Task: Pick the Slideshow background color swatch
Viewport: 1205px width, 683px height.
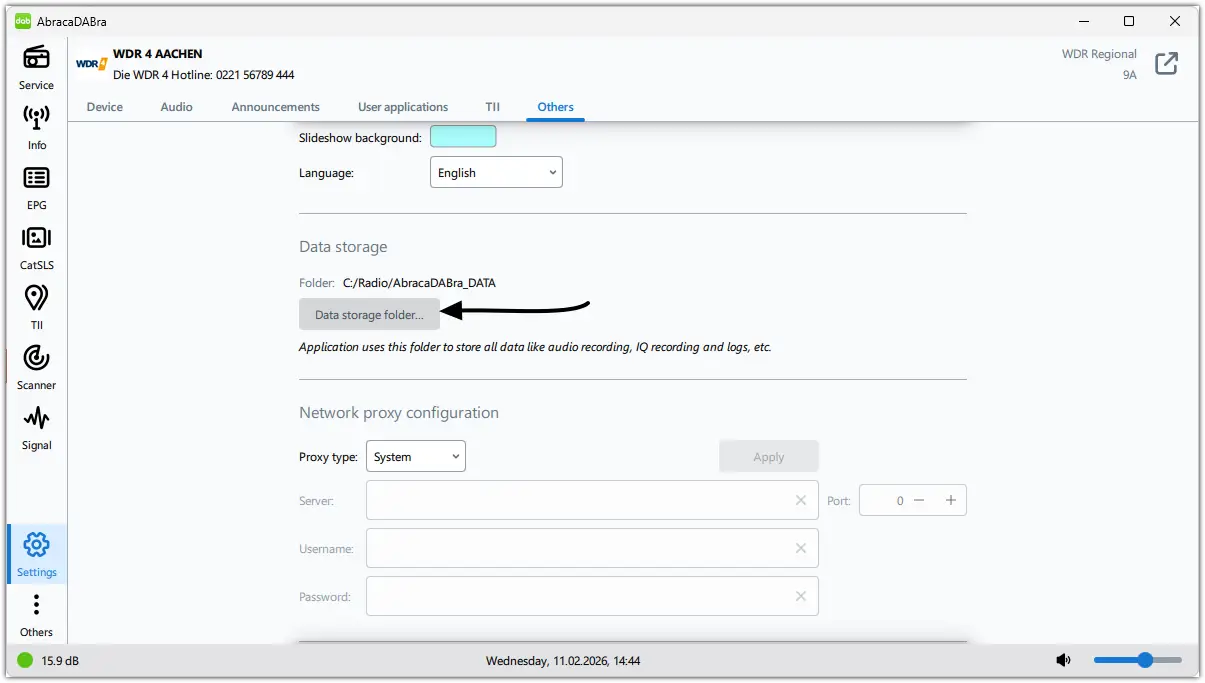Action: pyautogui.click(x=463, y=137)
